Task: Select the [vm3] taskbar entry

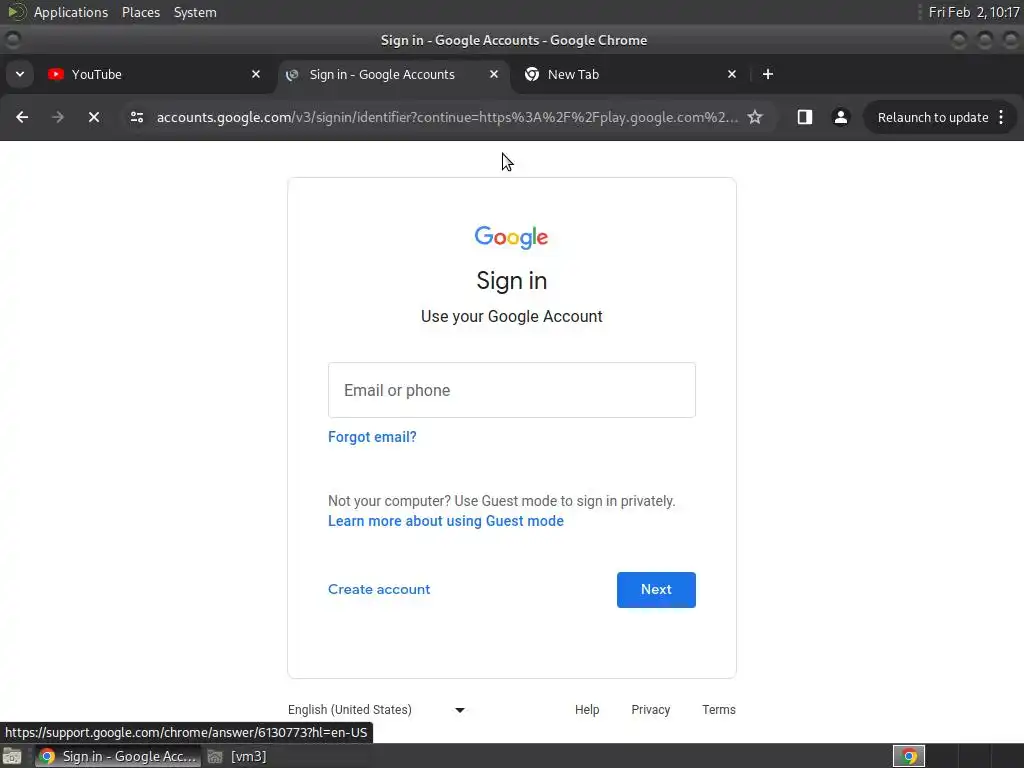Action: point(238,756)
